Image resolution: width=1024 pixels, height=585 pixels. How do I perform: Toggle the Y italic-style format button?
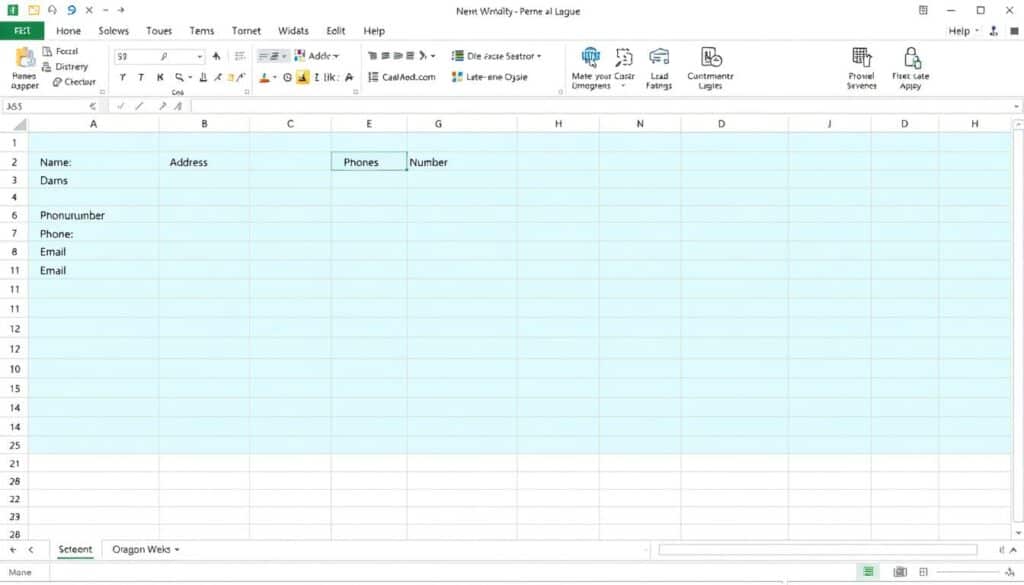tap(122, 78)
